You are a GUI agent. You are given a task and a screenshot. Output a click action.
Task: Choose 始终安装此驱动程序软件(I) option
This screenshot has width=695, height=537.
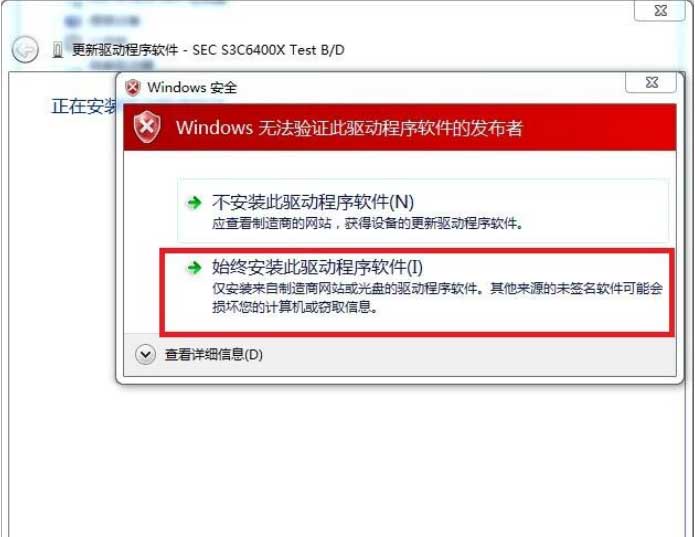[x=417, y=291]
